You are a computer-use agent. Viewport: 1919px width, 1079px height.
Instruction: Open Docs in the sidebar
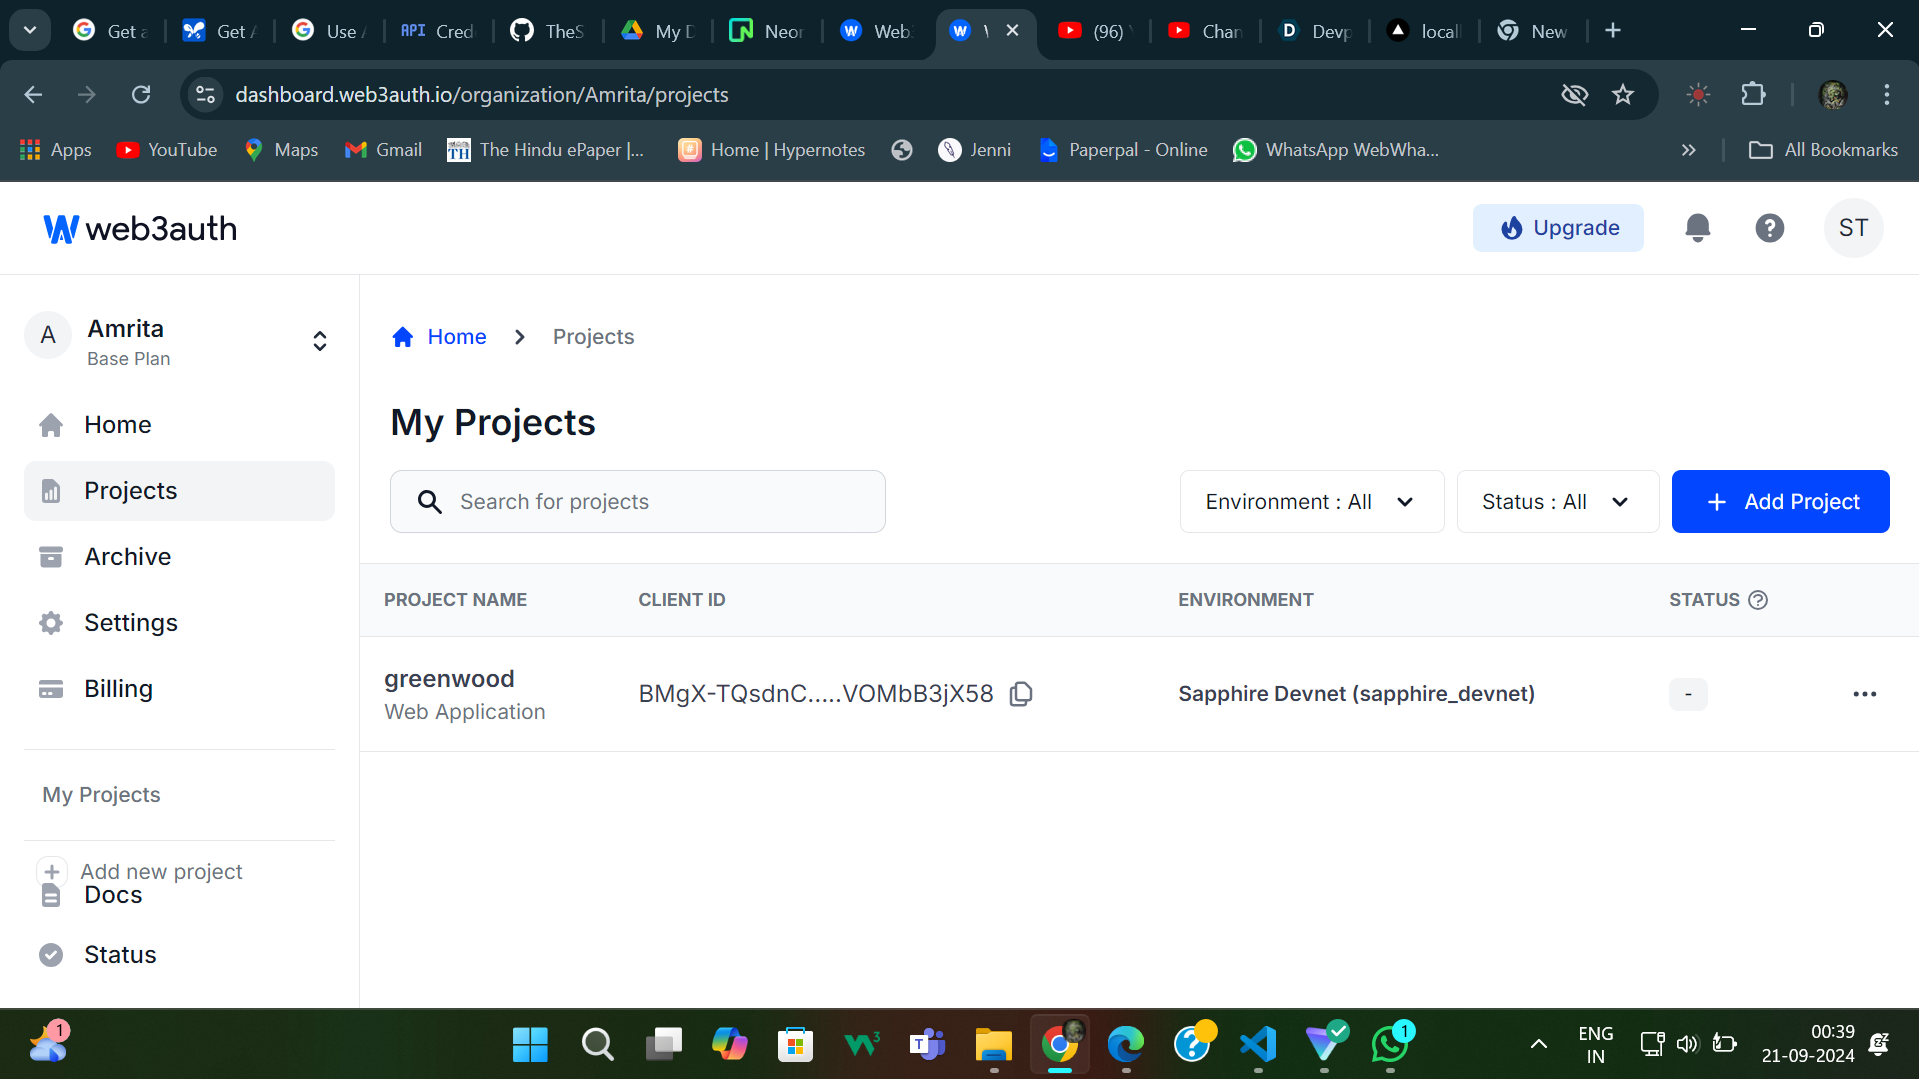[113, 896]
